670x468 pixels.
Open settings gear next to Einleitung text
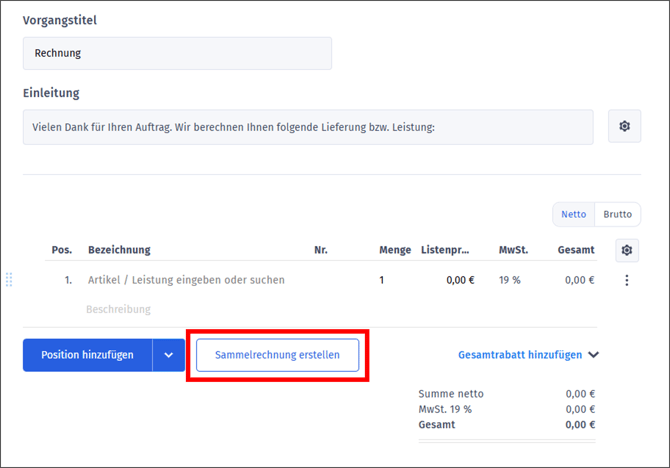(624, 127)
